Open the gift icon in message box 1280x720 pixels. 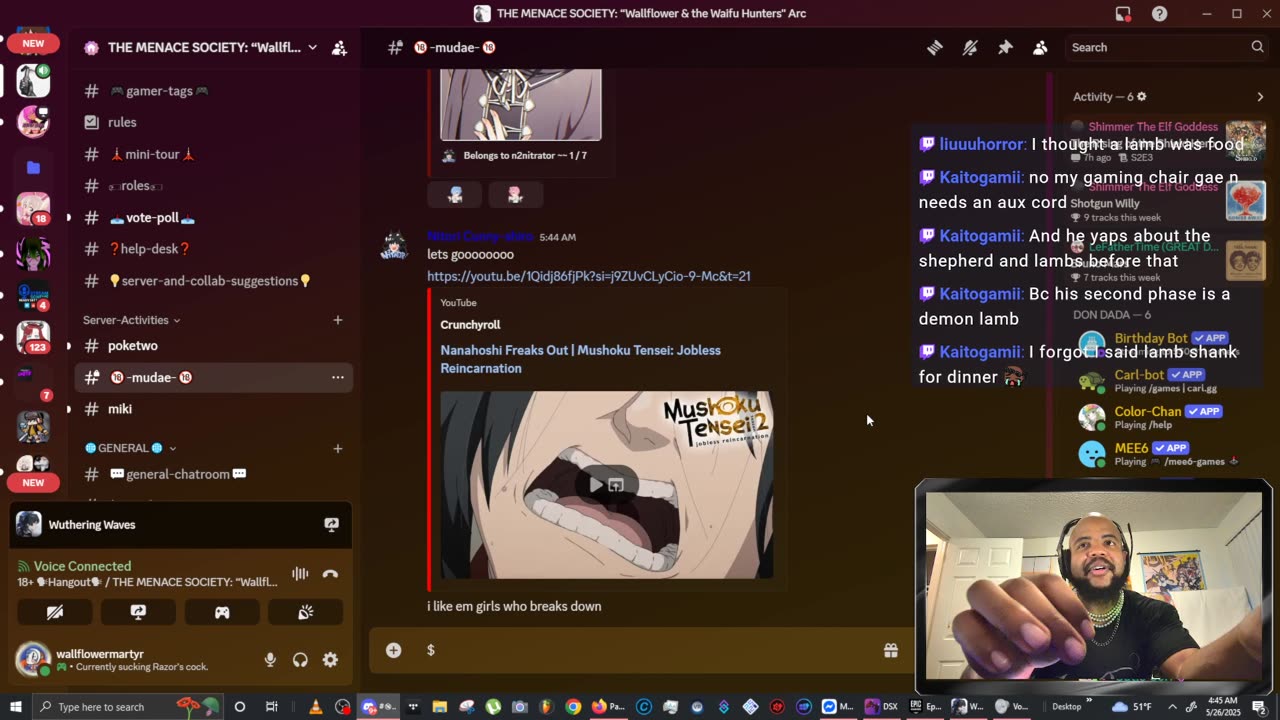click(x=890, y=650)
